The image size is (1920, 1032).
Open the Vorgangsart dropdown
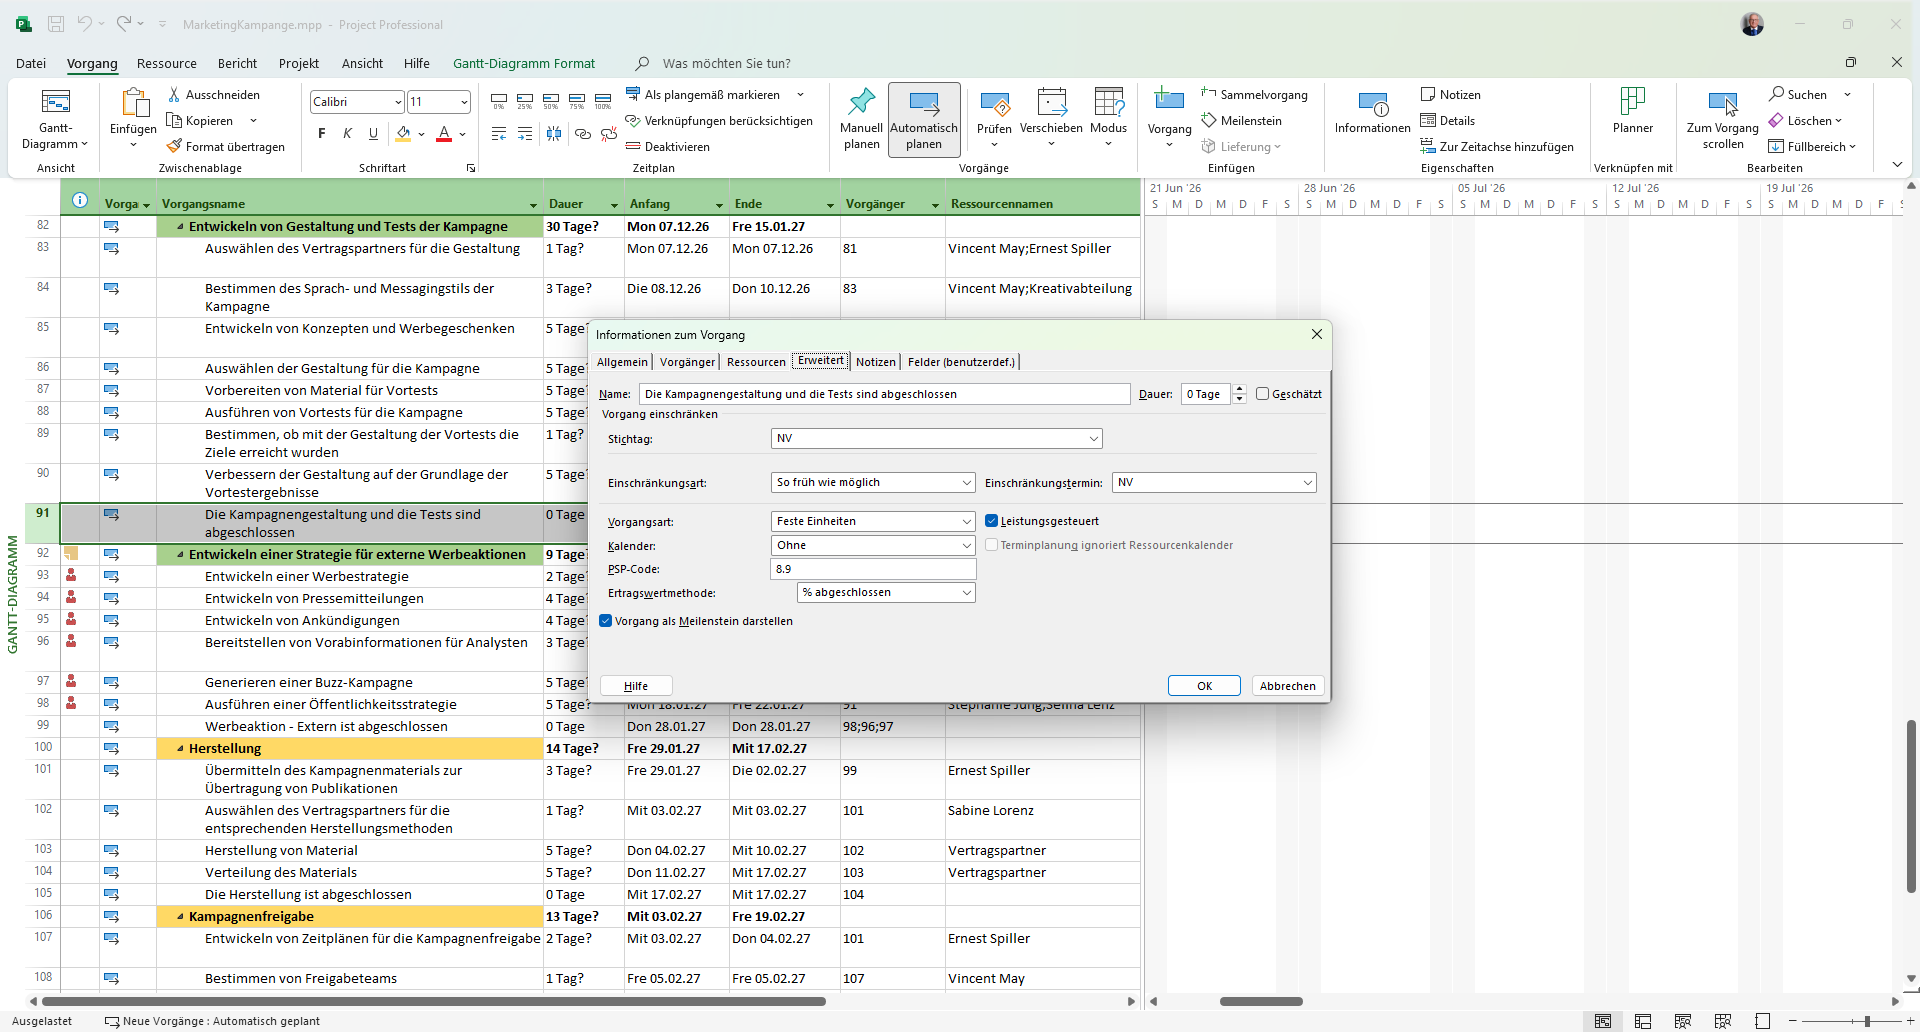coord(966,521)
